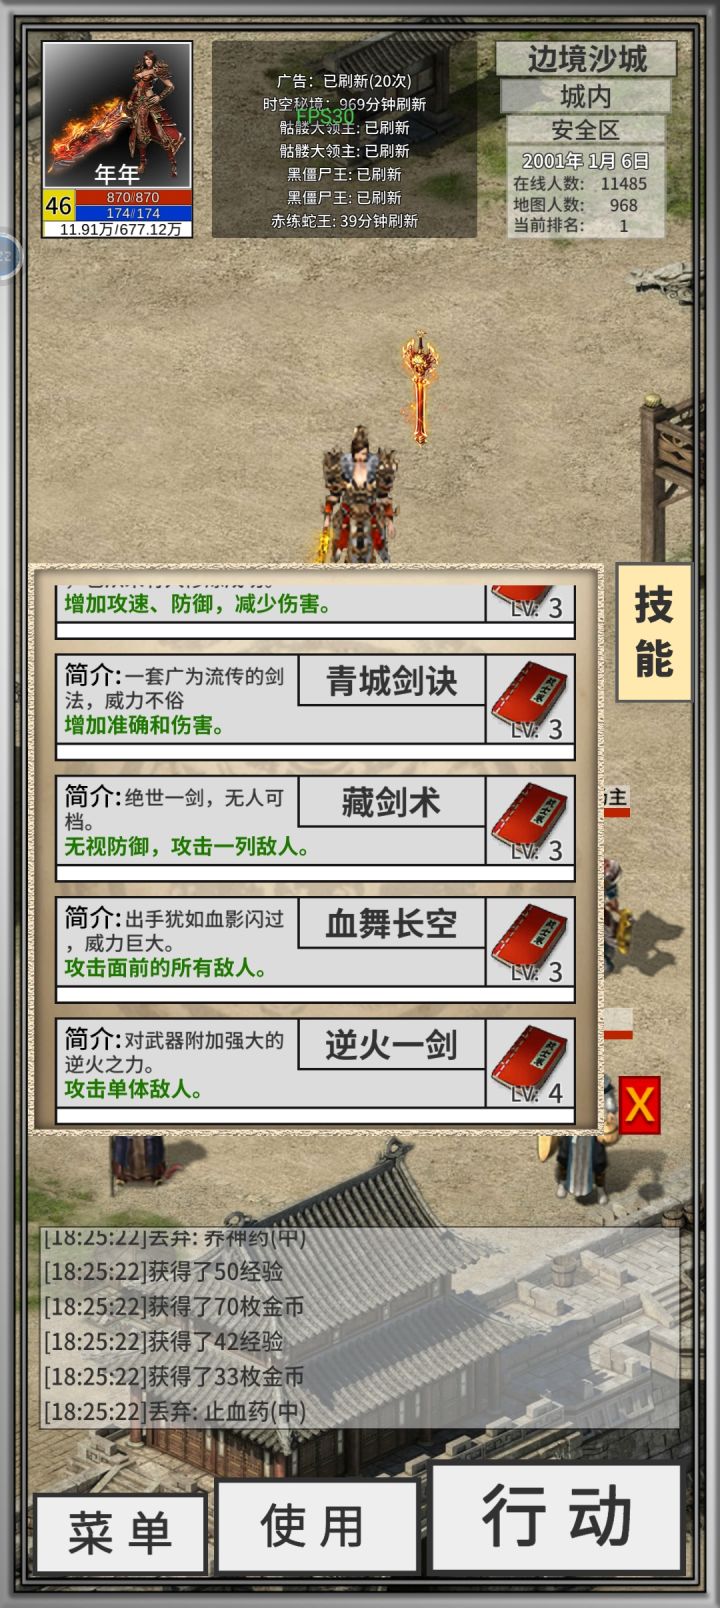Open the 菜单 menu button
The image size is (720, 1608).
pos(120,1533)
